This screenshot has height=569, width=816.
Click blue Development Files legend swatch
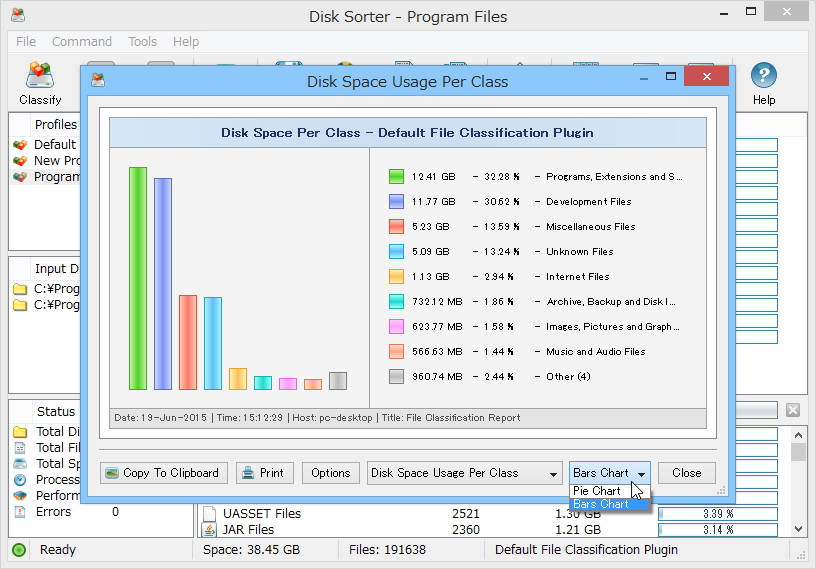coord(396,201)
